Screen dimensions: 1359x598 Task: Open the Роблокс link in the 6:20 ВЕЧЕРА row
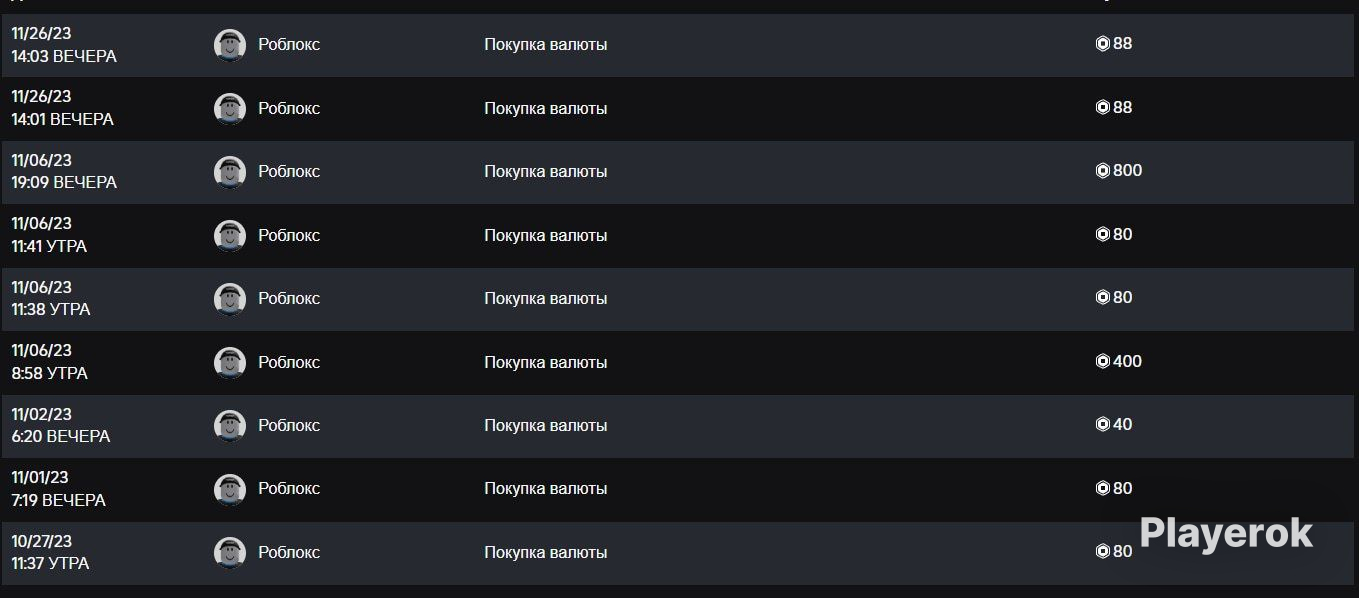coord(289,425)
